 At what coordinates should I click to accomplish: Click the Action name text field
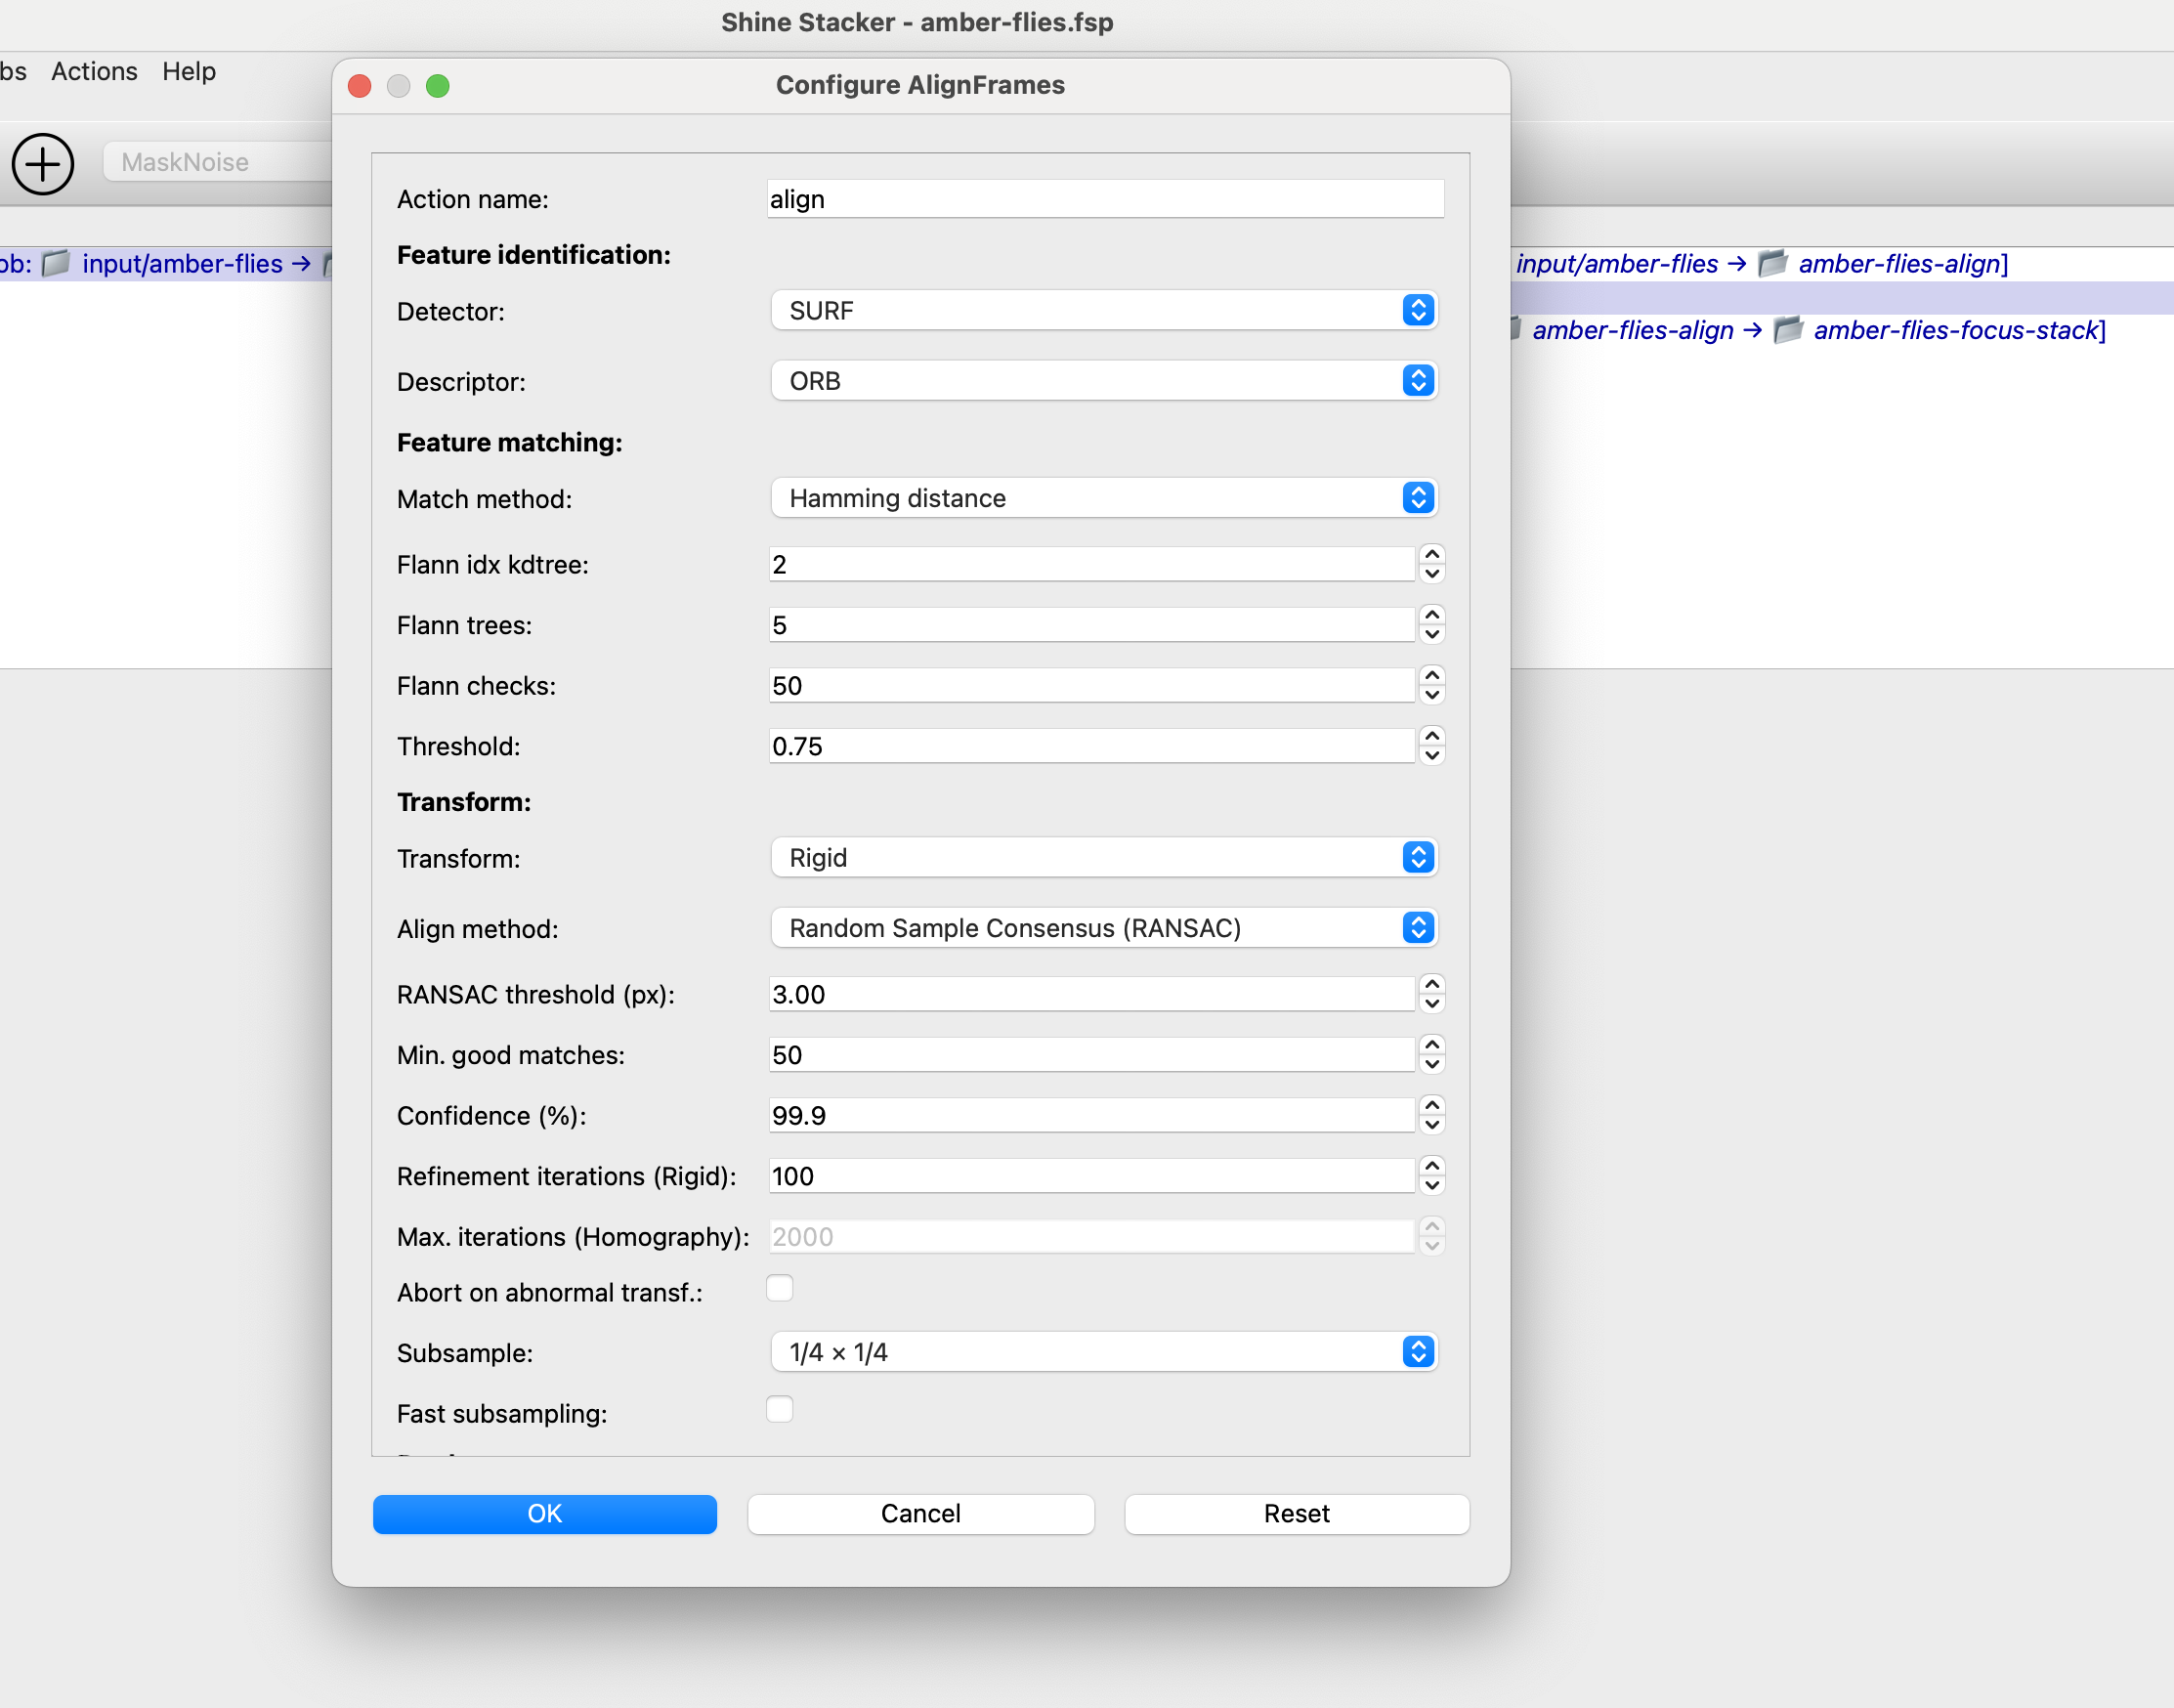click(1104, 199)
